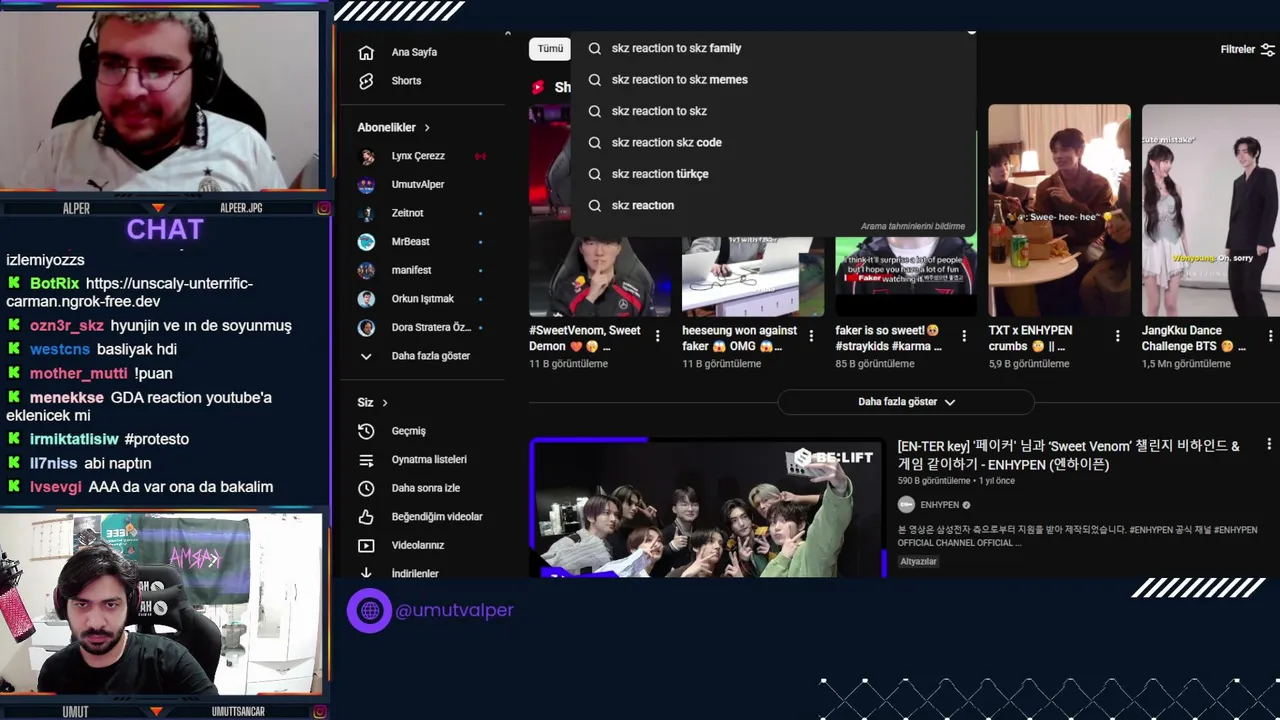Click BotRix ngrok link in chat
1280x720 pixels.
point(129,292)
